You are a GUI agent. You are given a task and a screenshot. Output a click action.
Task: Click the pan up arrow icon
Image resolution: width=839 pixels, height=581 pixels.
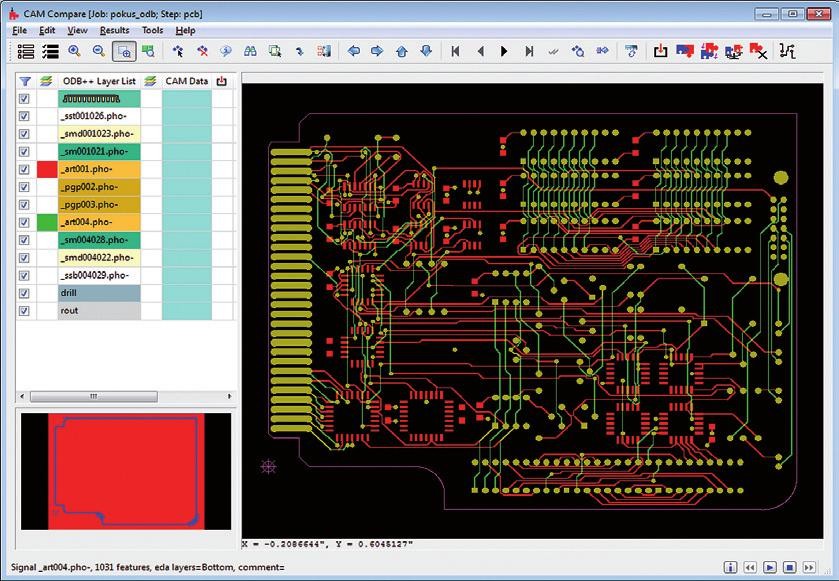(x=402, y=51)
